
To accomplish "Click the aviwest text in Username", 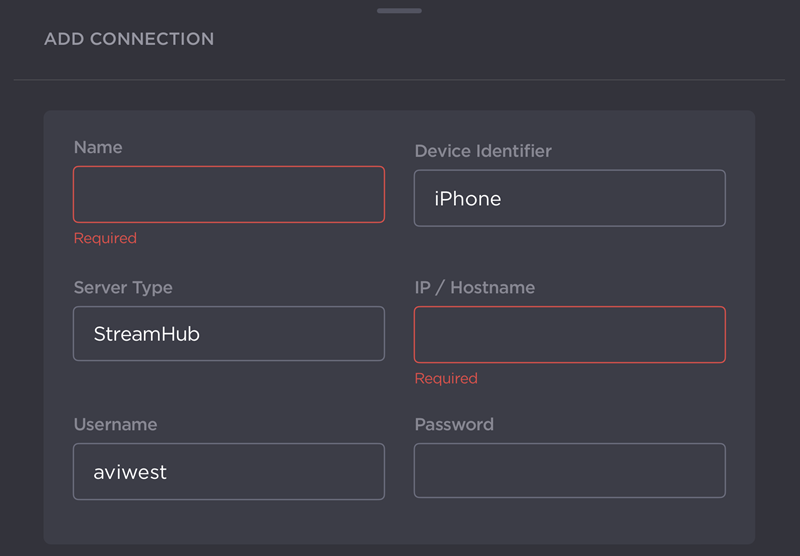I will click(x=130, y=472).
